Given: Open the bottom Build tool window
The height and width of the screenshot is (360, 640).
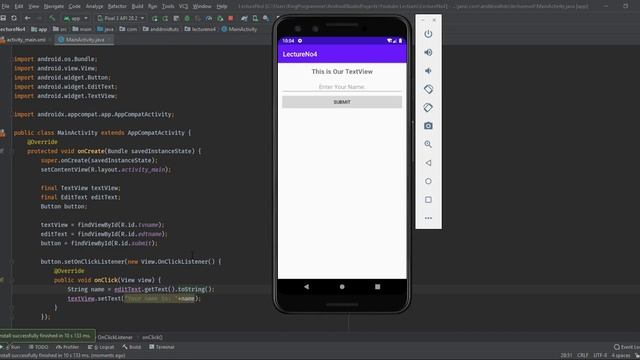Looking at the screenshot, I should pyautogui.click(x=131, y=347).
